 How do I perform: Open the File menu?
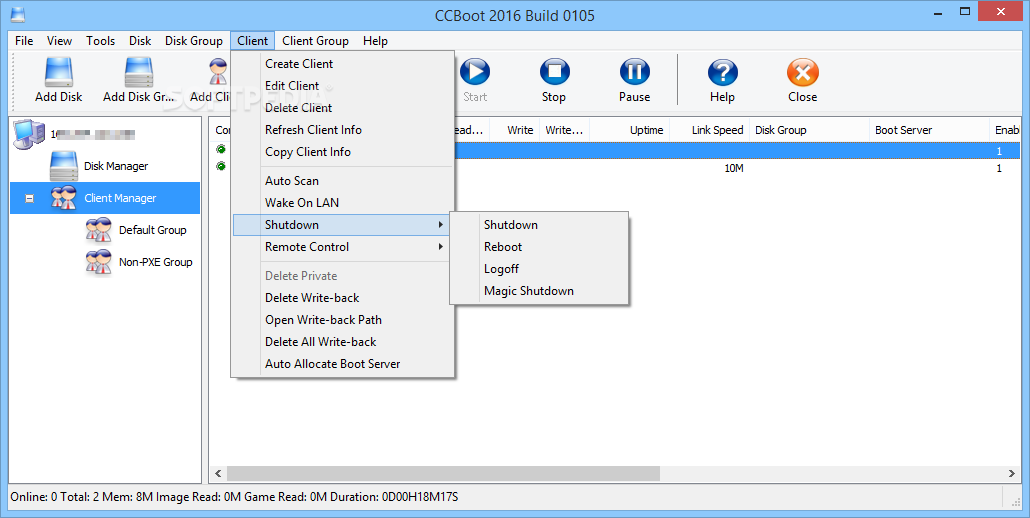[24, 41]
